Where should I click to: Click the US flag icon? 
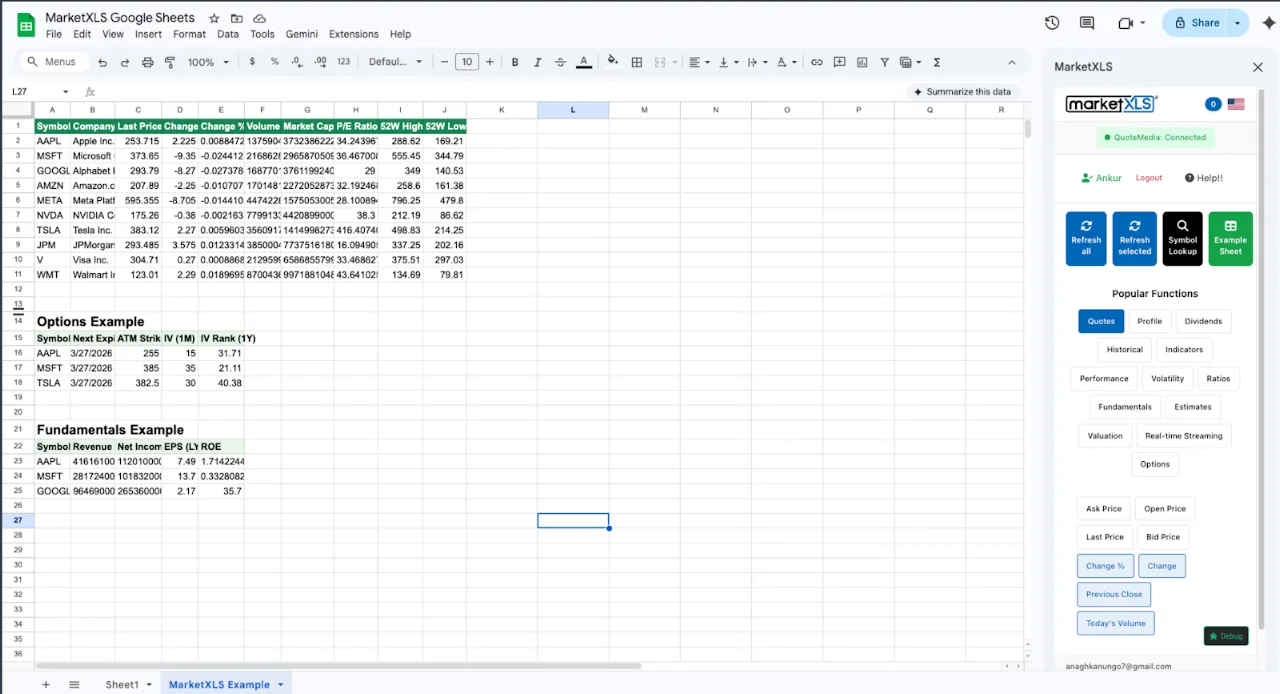[x=1236, y=104]
